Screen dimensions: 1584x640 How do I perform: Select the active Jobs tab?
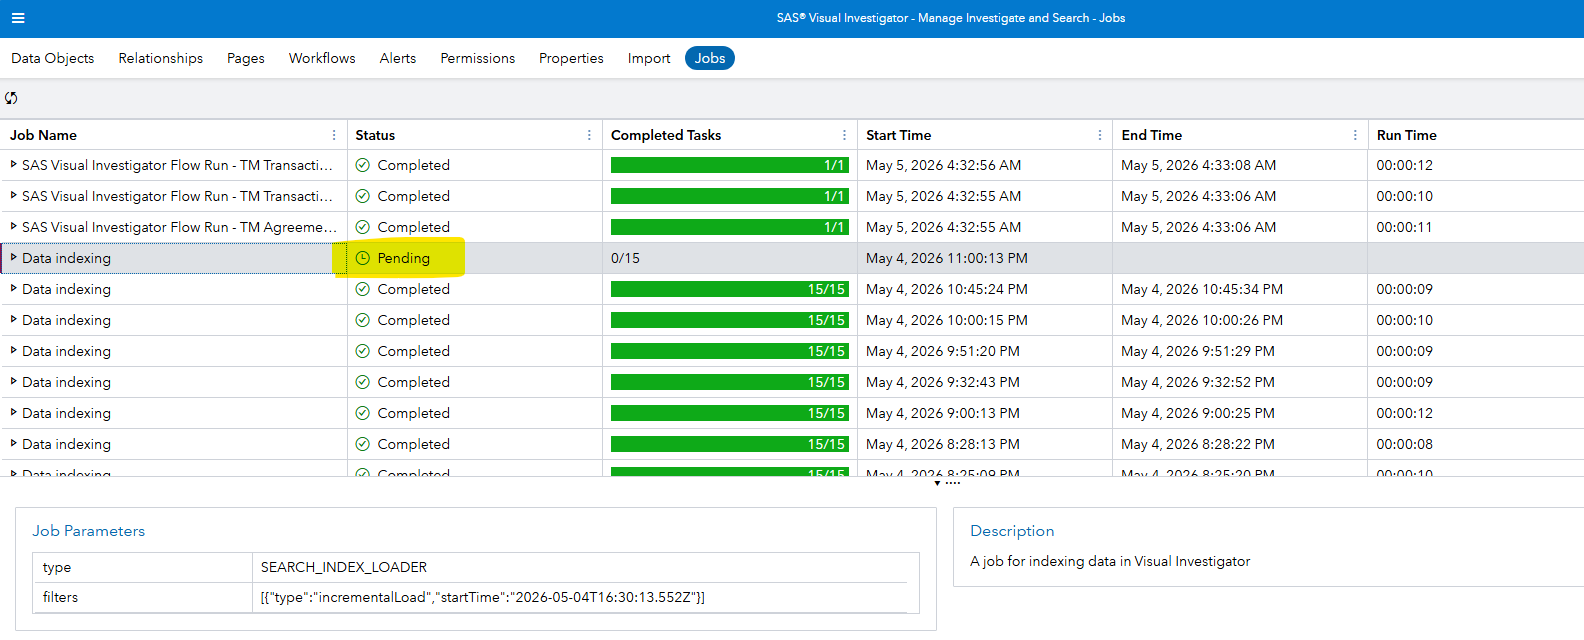710,58
